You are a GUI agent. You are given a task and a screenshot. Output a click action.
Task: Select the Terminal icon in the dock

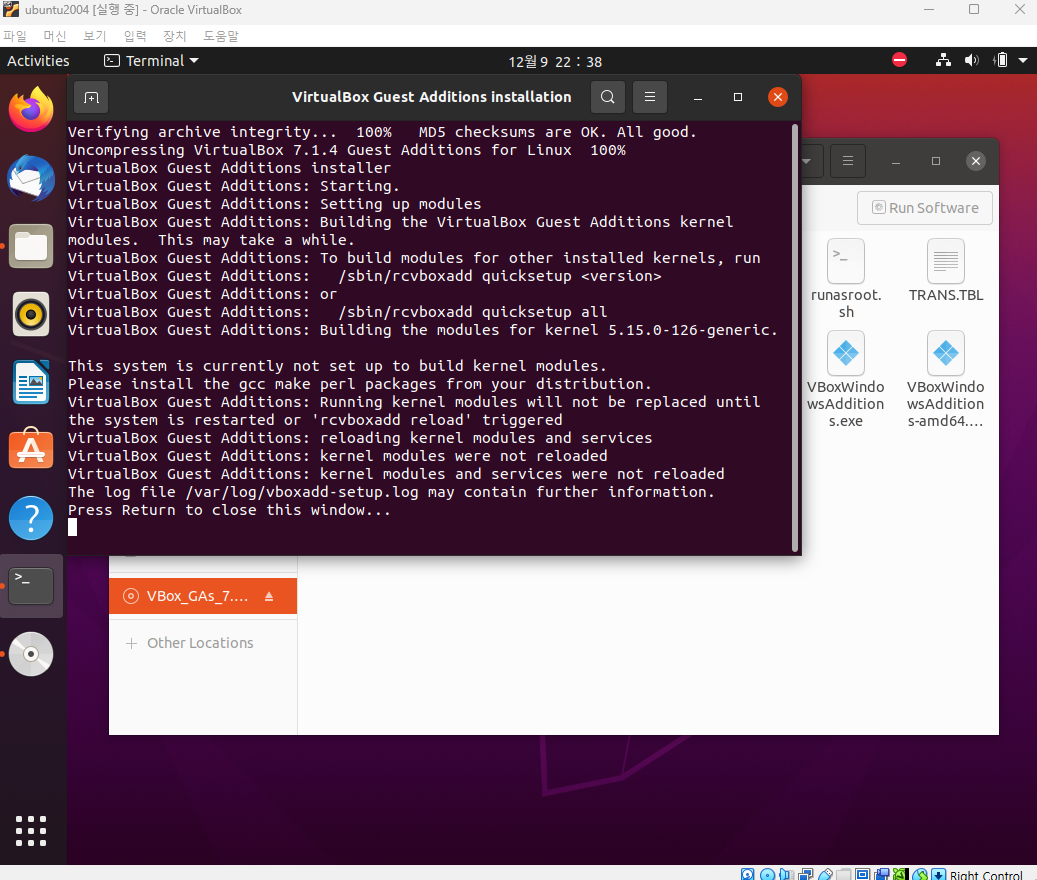31,586
